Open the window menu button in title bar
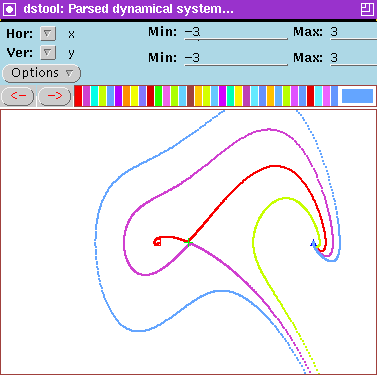This screenshot has height=375, width=377. 9,9
